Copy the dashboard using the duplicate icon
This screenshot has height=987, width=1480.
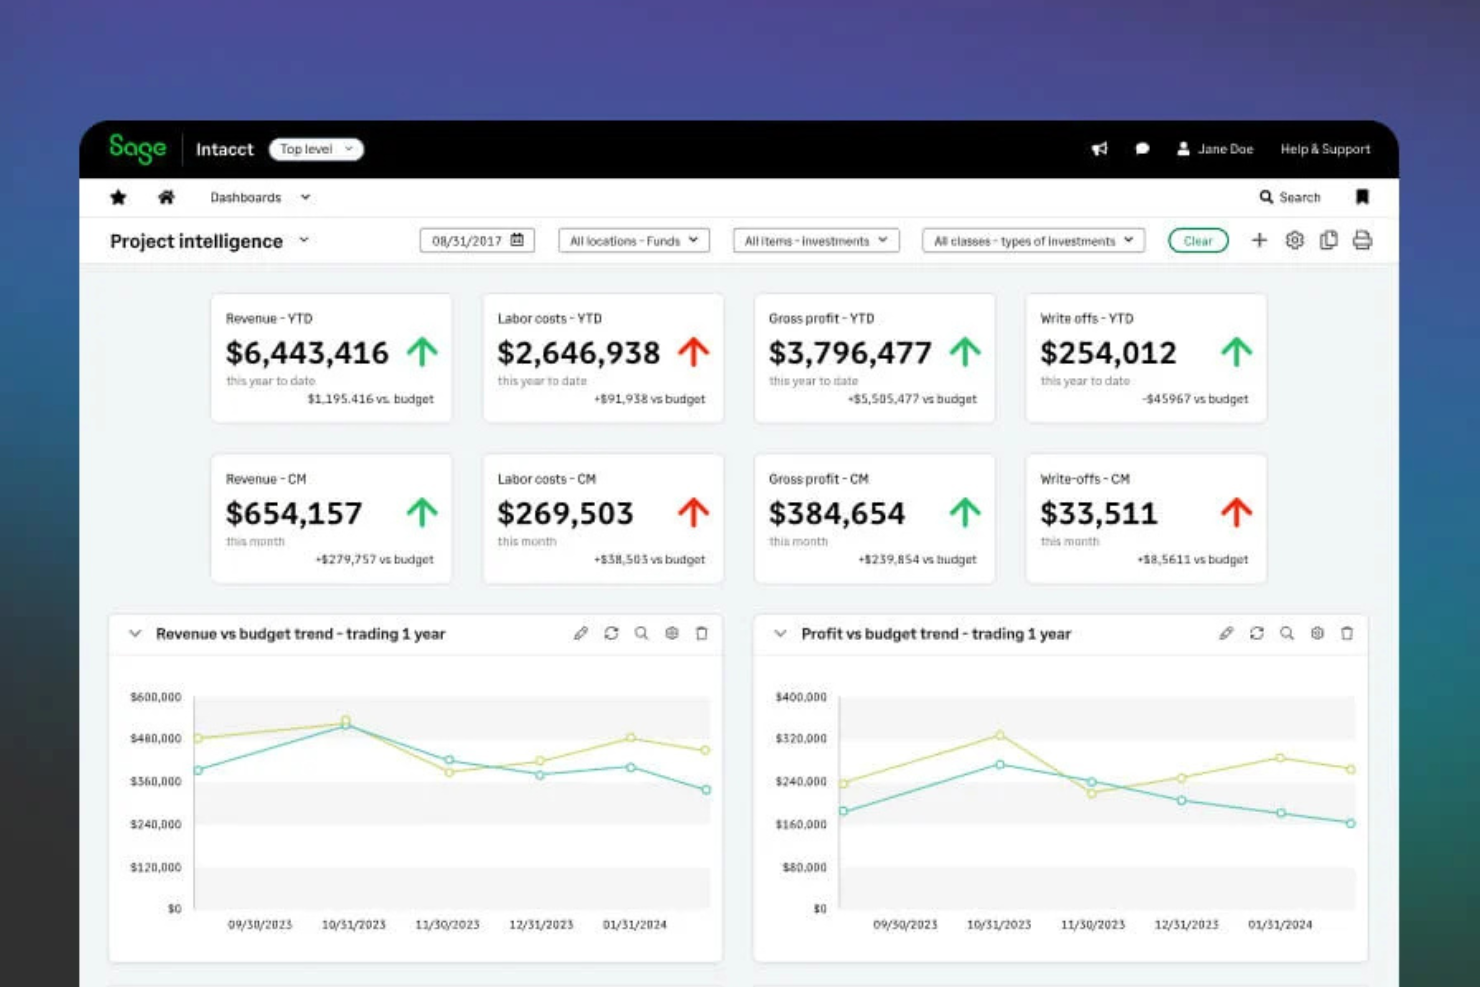1328,240
